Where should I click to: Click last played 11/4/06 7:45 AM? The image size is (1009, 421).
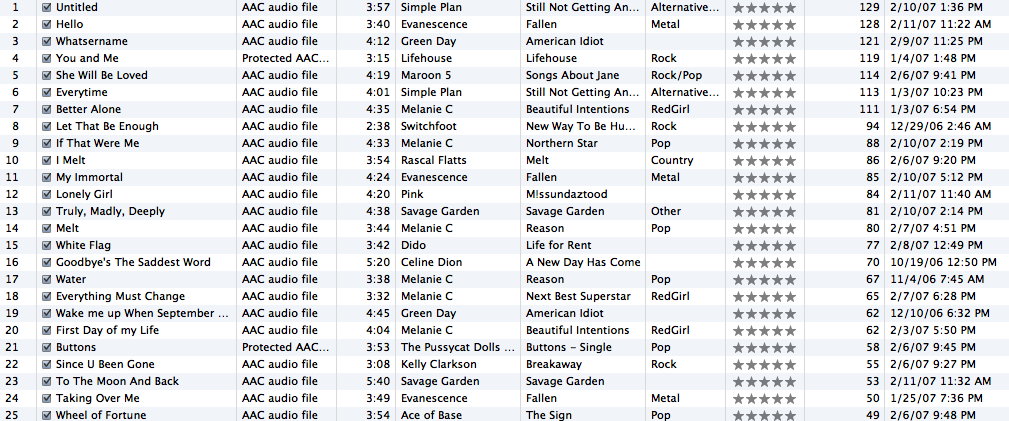pyautogui.click(x=937, y=279)
